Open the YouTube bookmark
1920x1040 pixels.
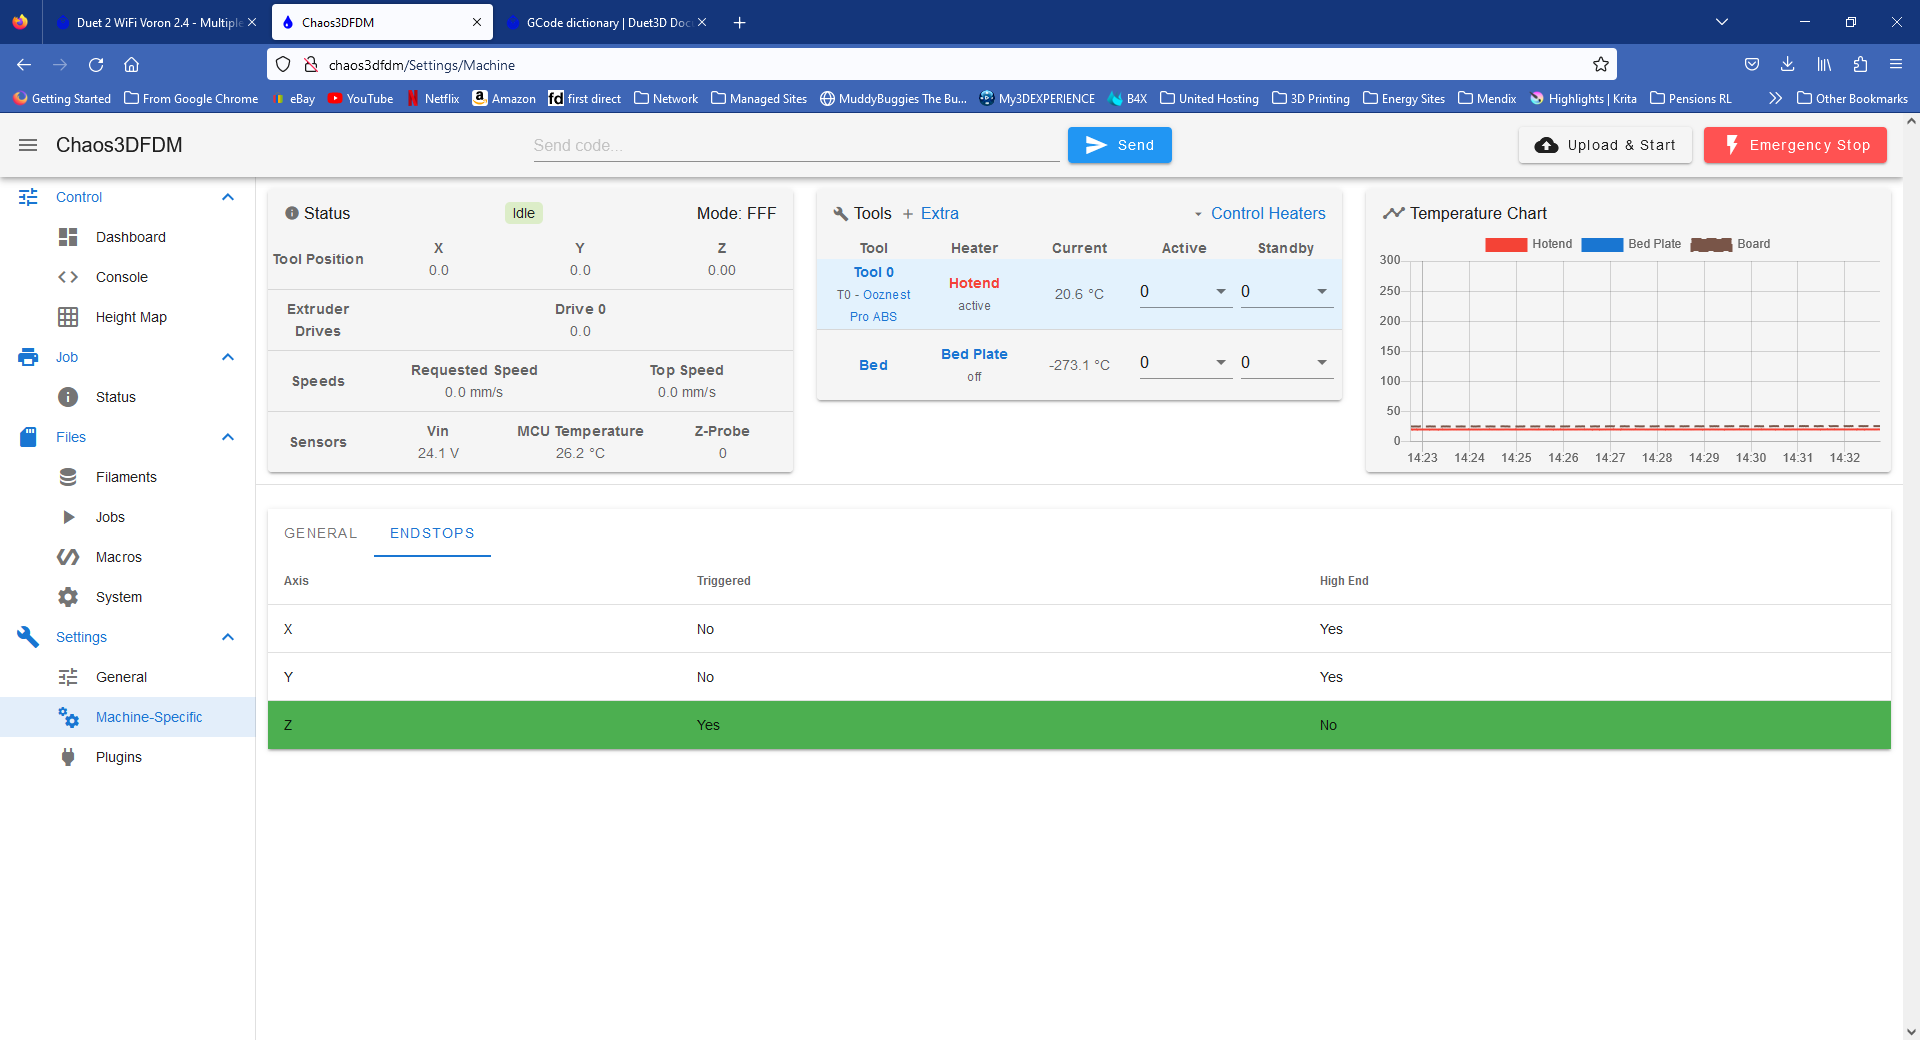point(360,98)
